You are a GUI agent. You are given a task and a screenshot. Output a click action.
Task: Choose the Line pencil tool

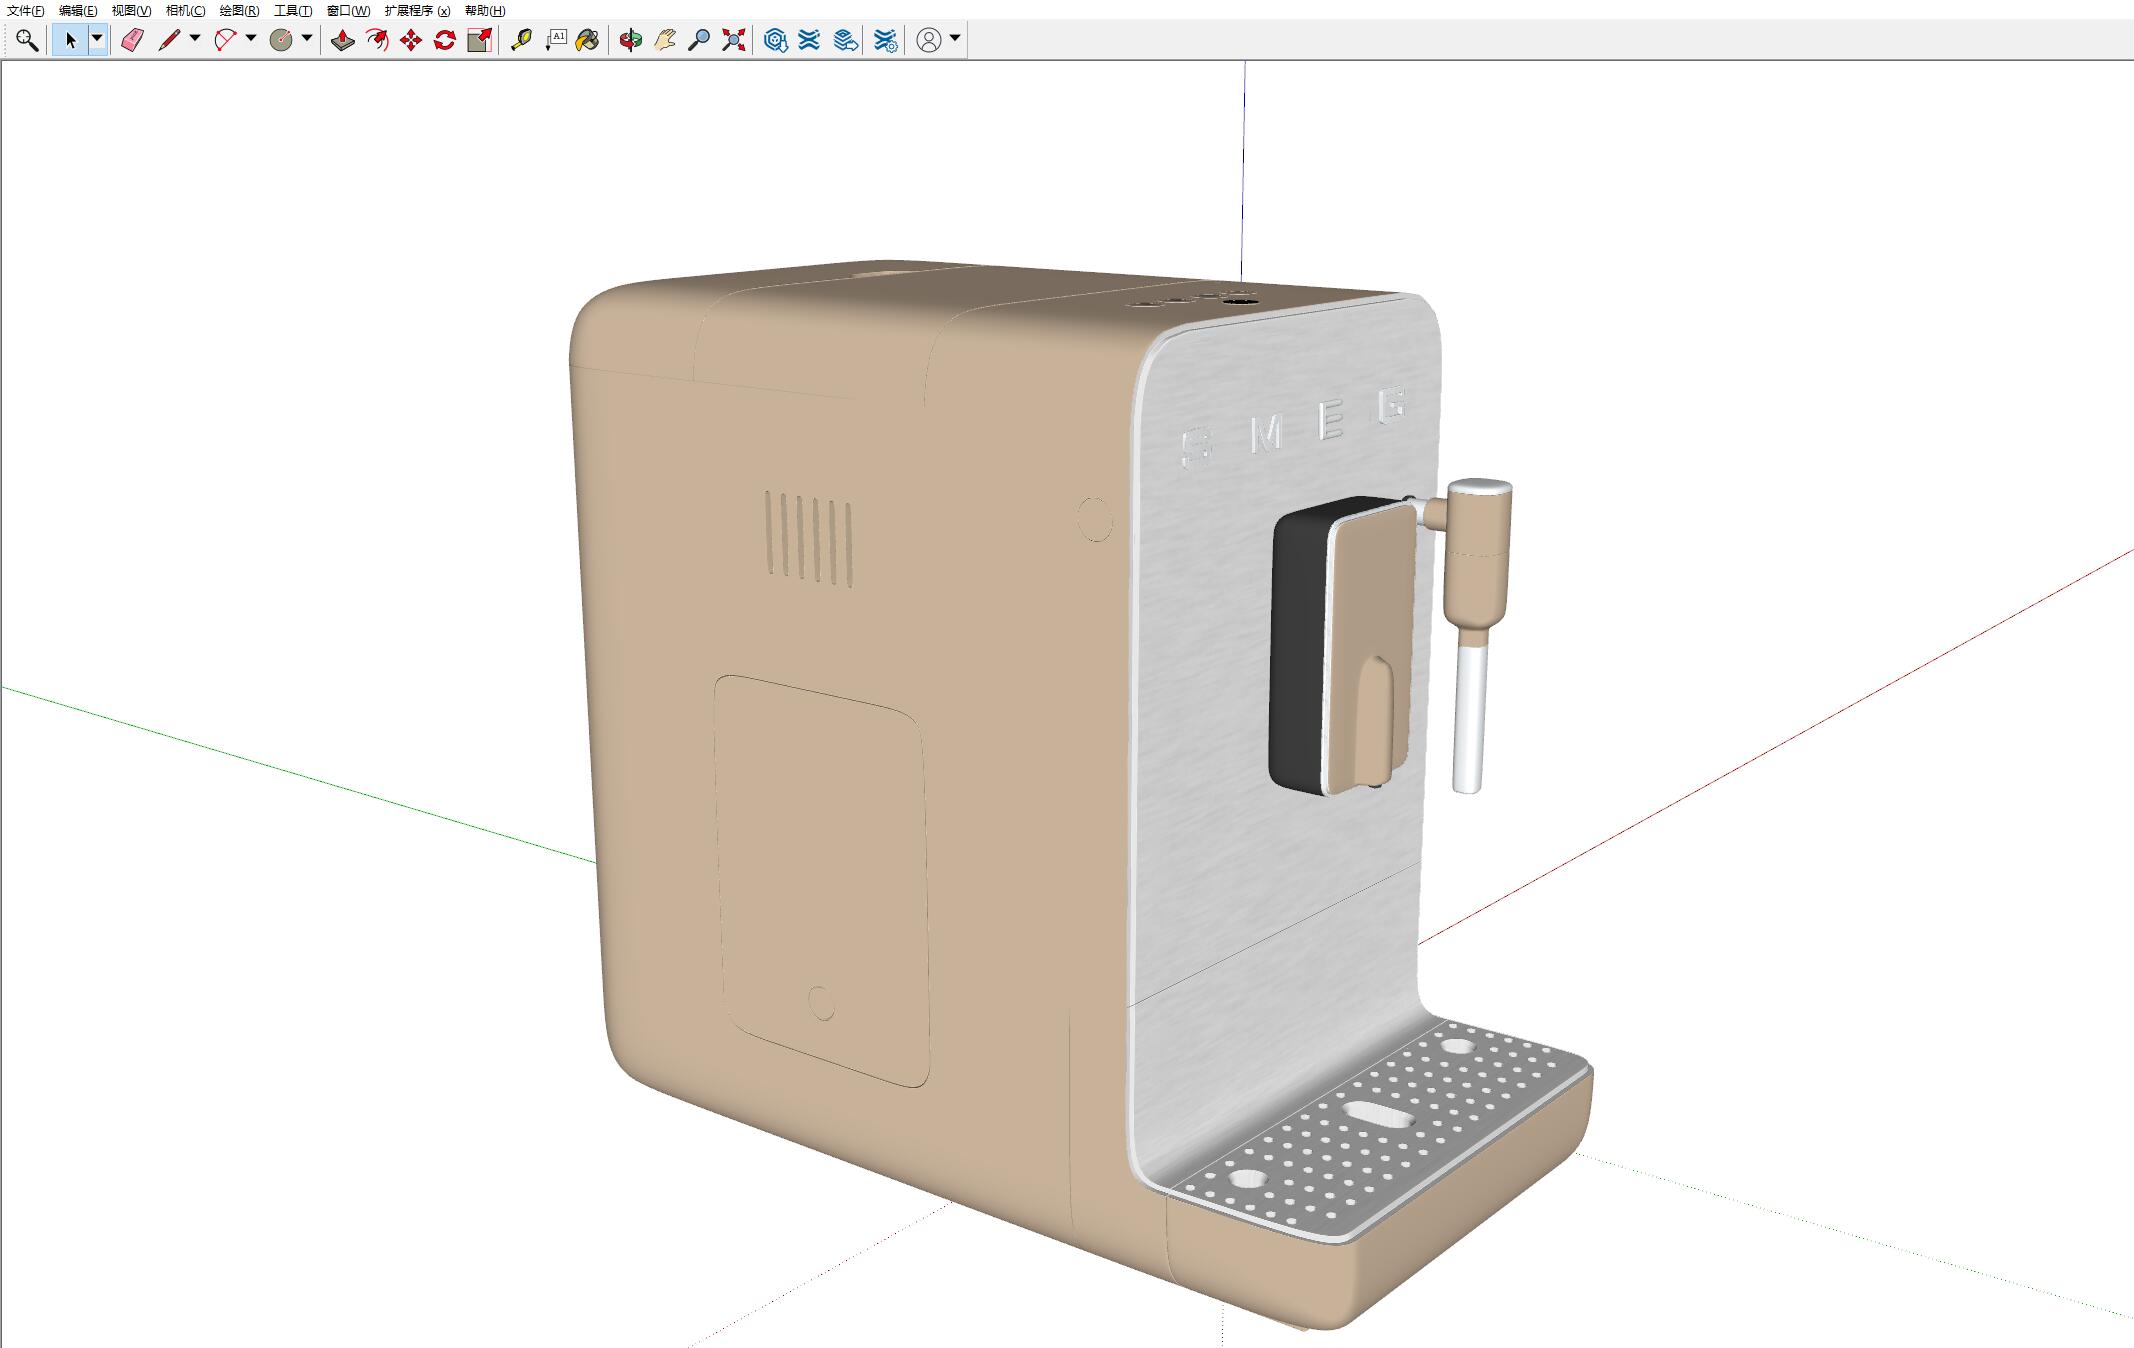tap(169, 40)
